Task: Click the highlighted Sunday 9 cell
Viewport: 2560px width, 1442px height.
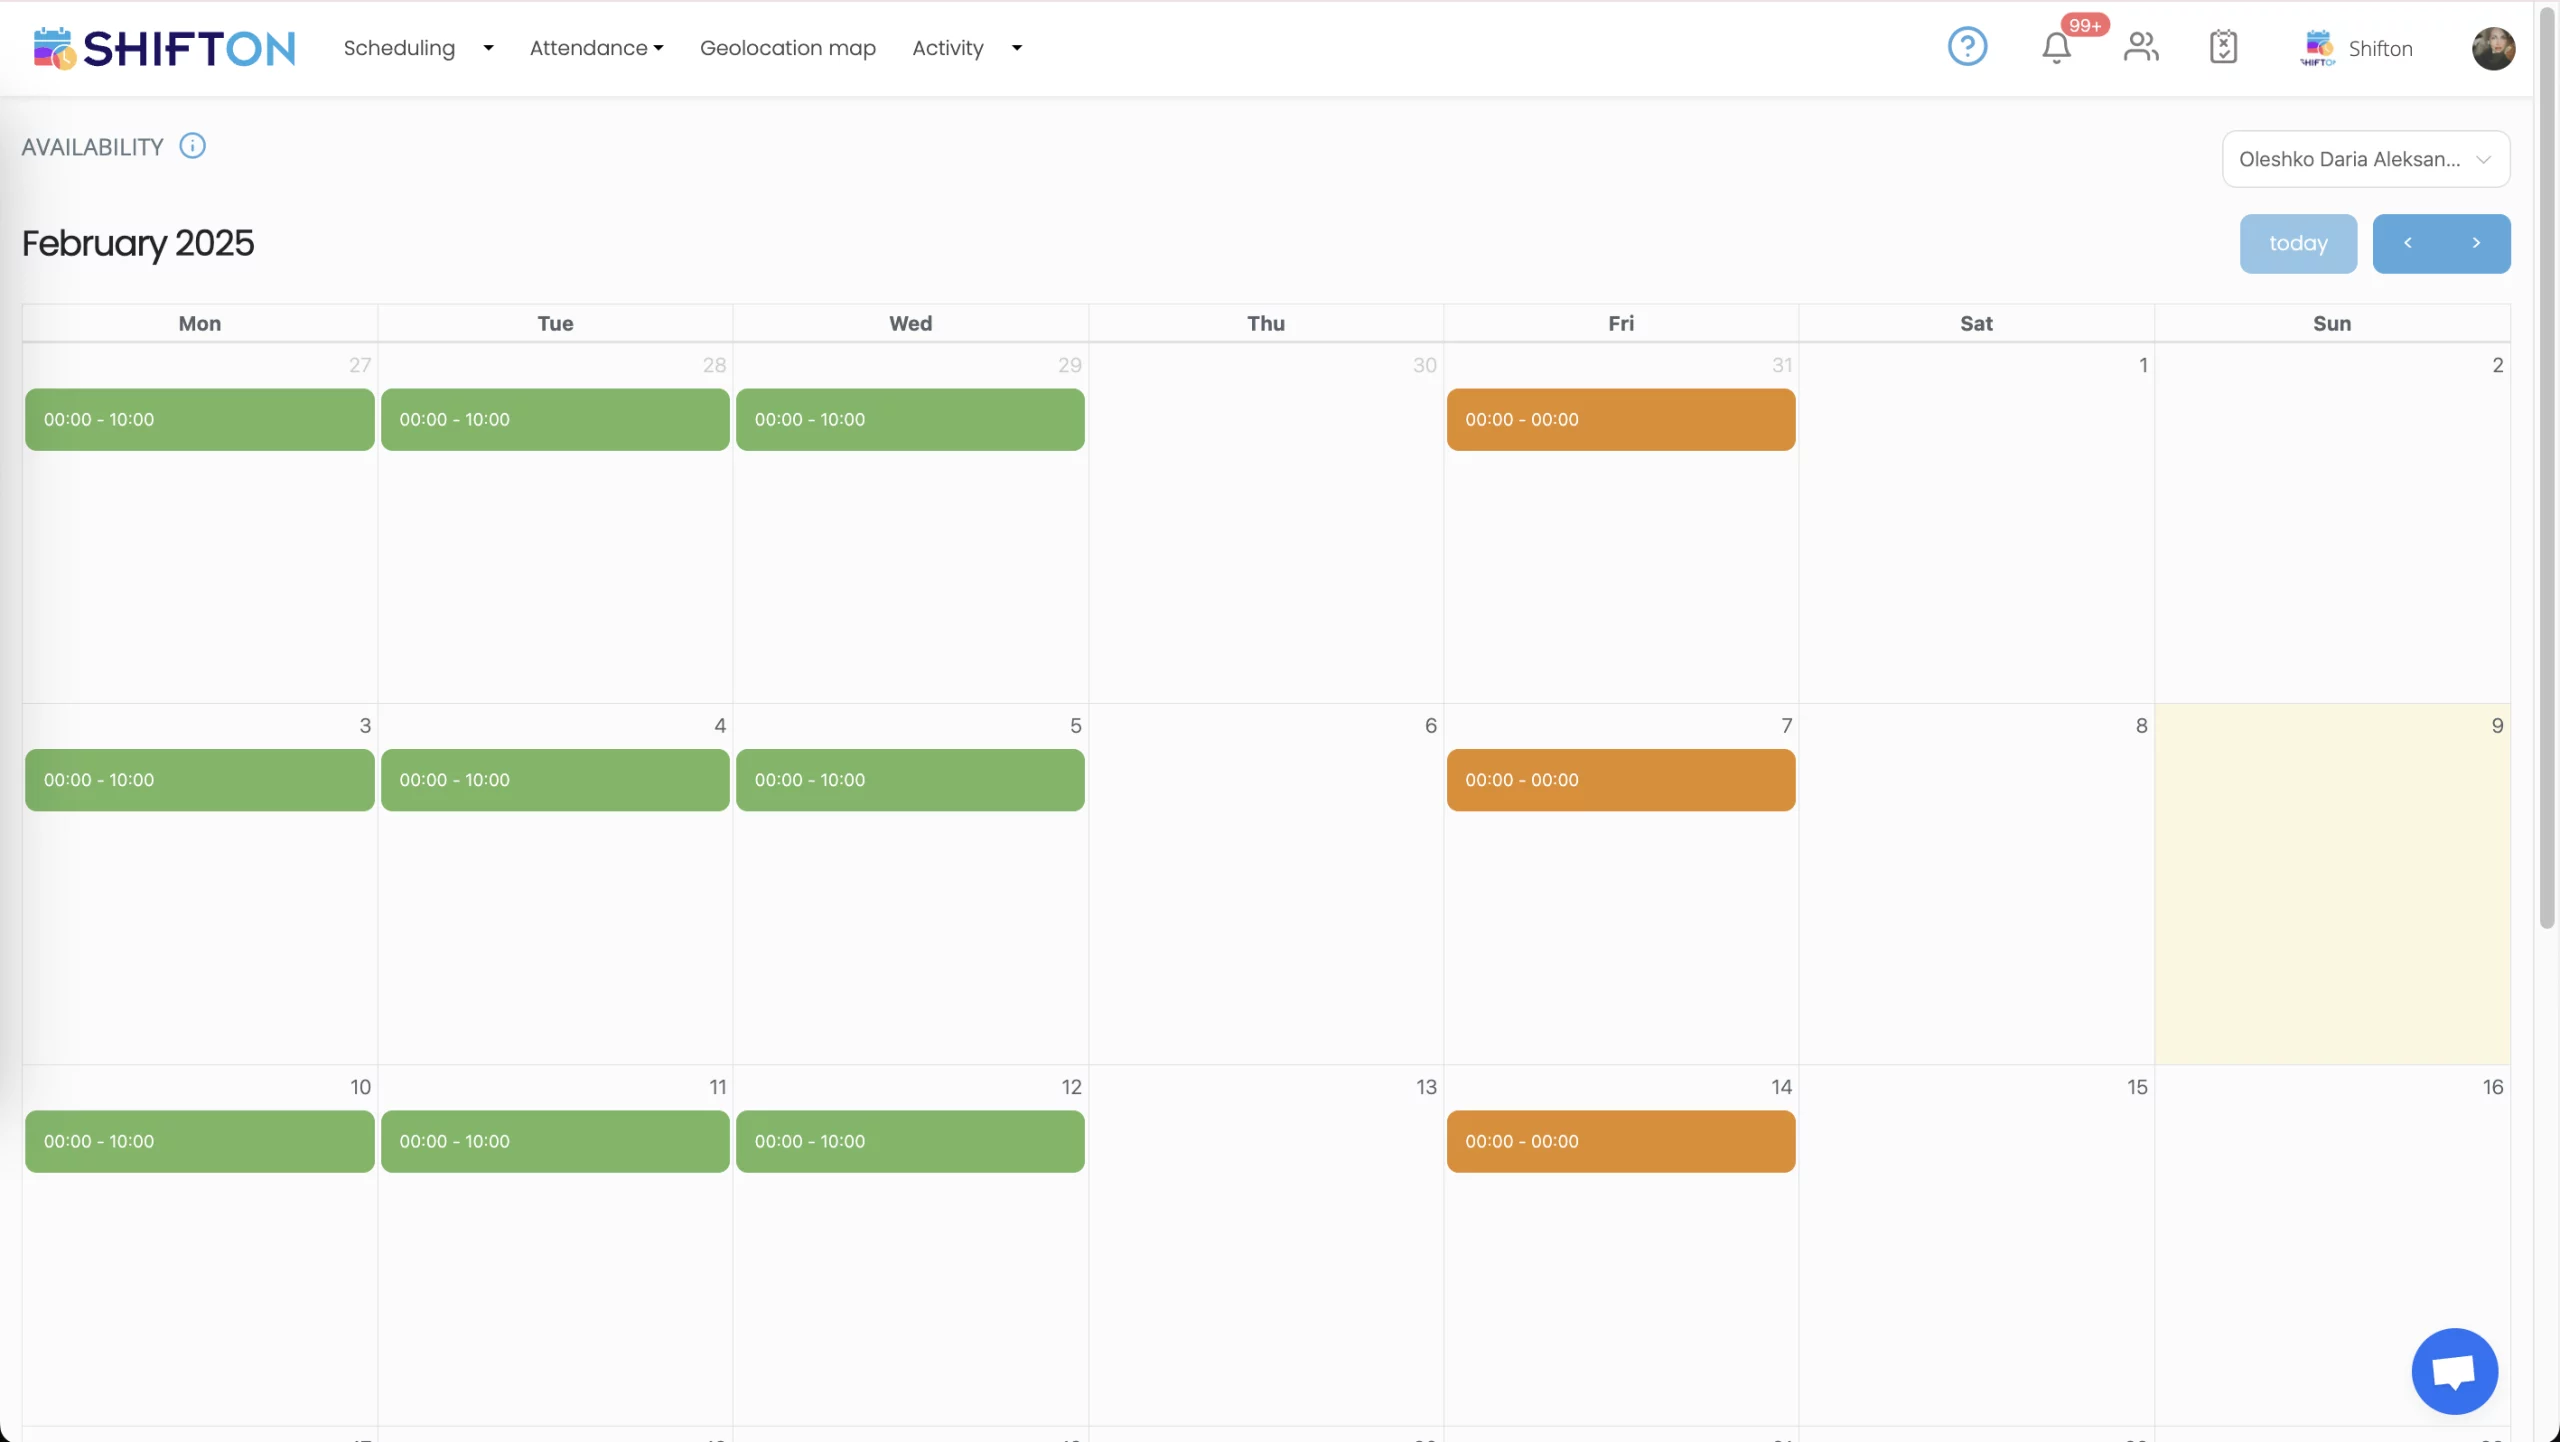Action: pos(2332,884)
